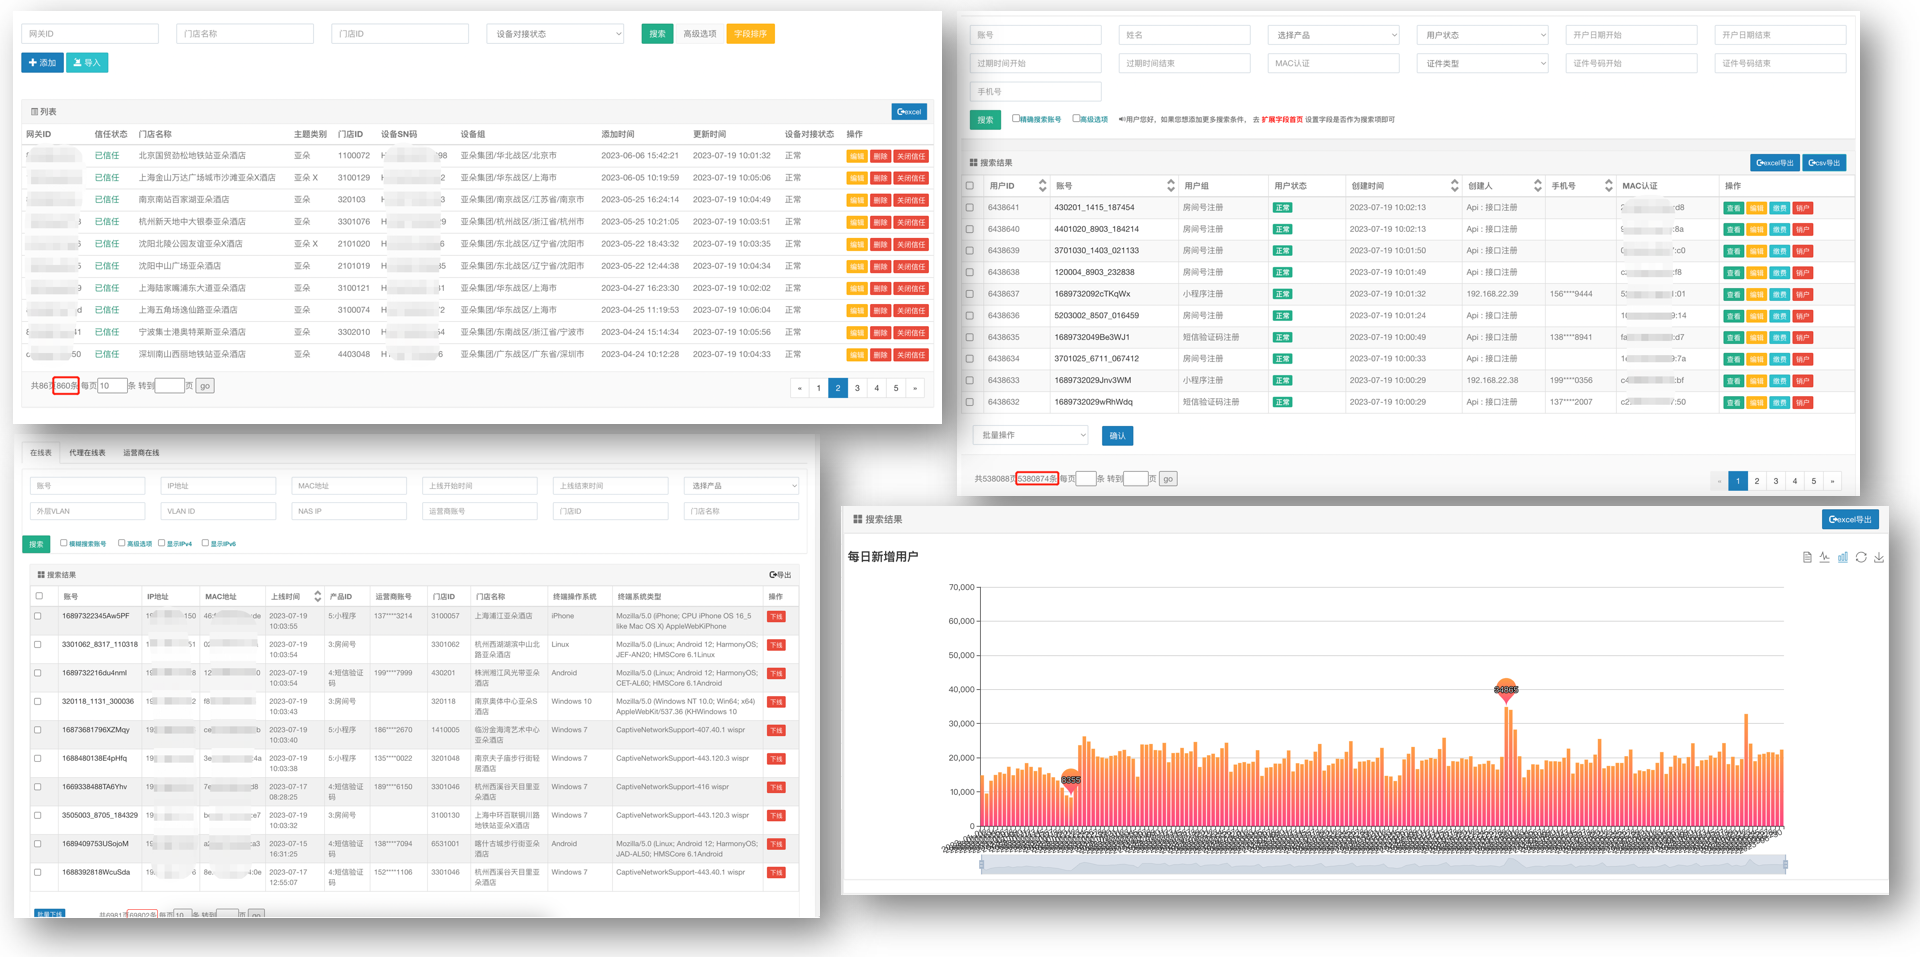Switch to the 代理在线表 tab
The image size is (1920, 957).
(x=88, y=453)
